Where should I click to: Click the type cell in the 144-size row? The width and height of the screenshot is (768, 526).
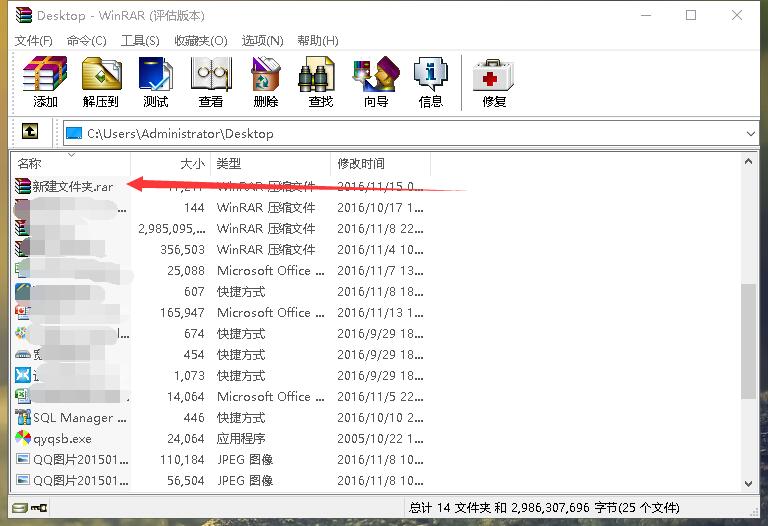266,208
